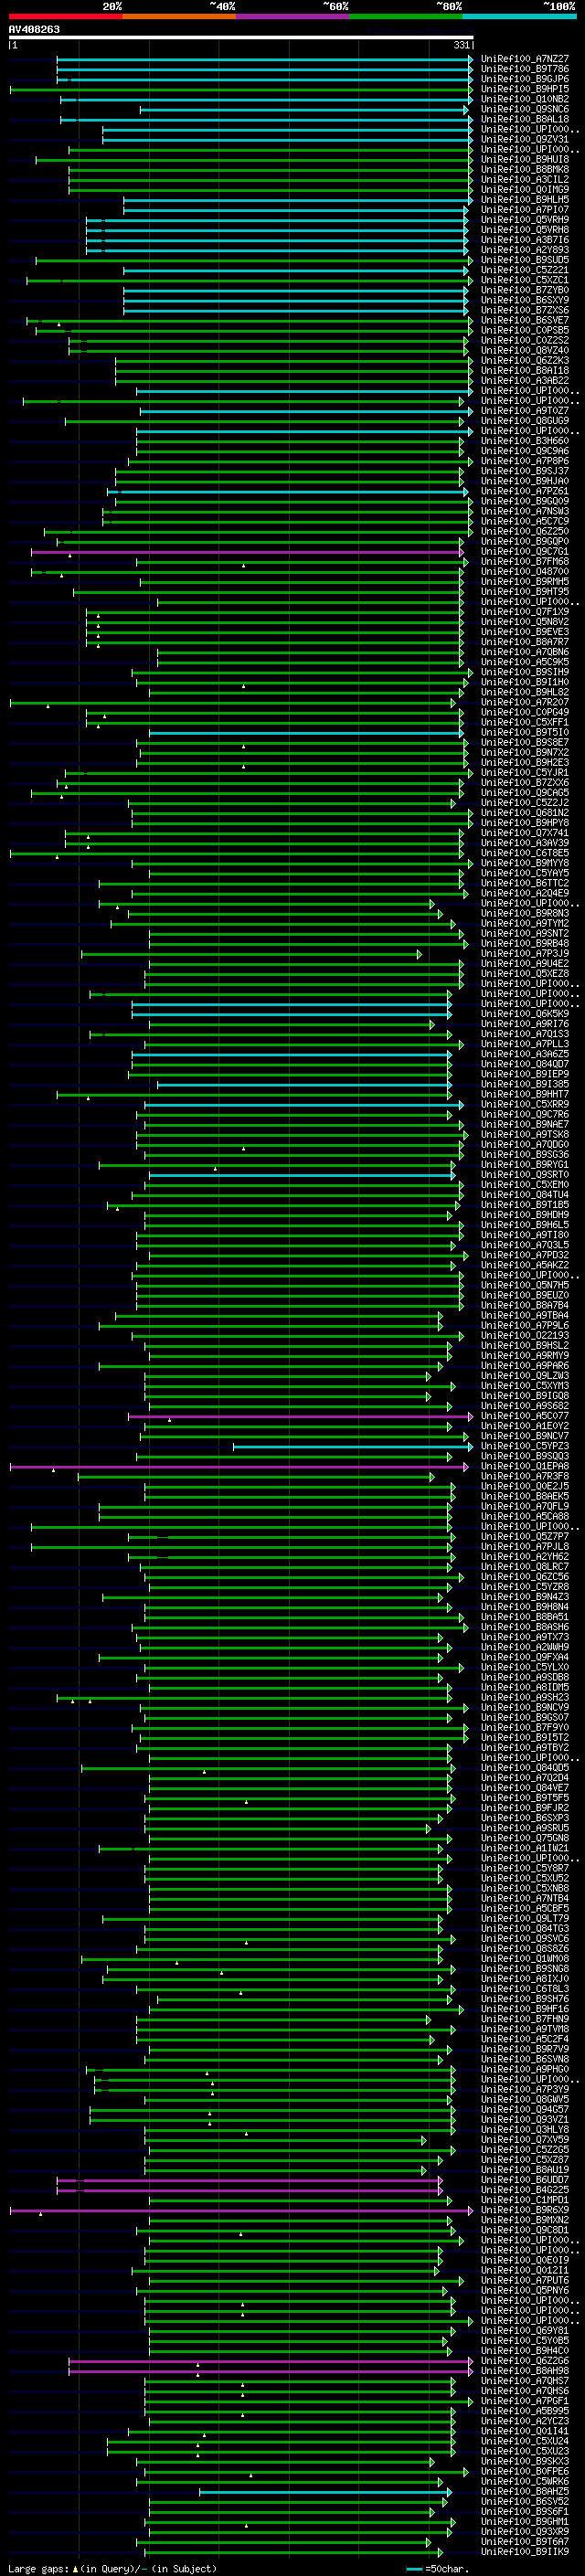Click the UniRef100_Q1EPA8 label
Image resolution: width=585 pixels, height=2576 pixels.
point(524,1466)
